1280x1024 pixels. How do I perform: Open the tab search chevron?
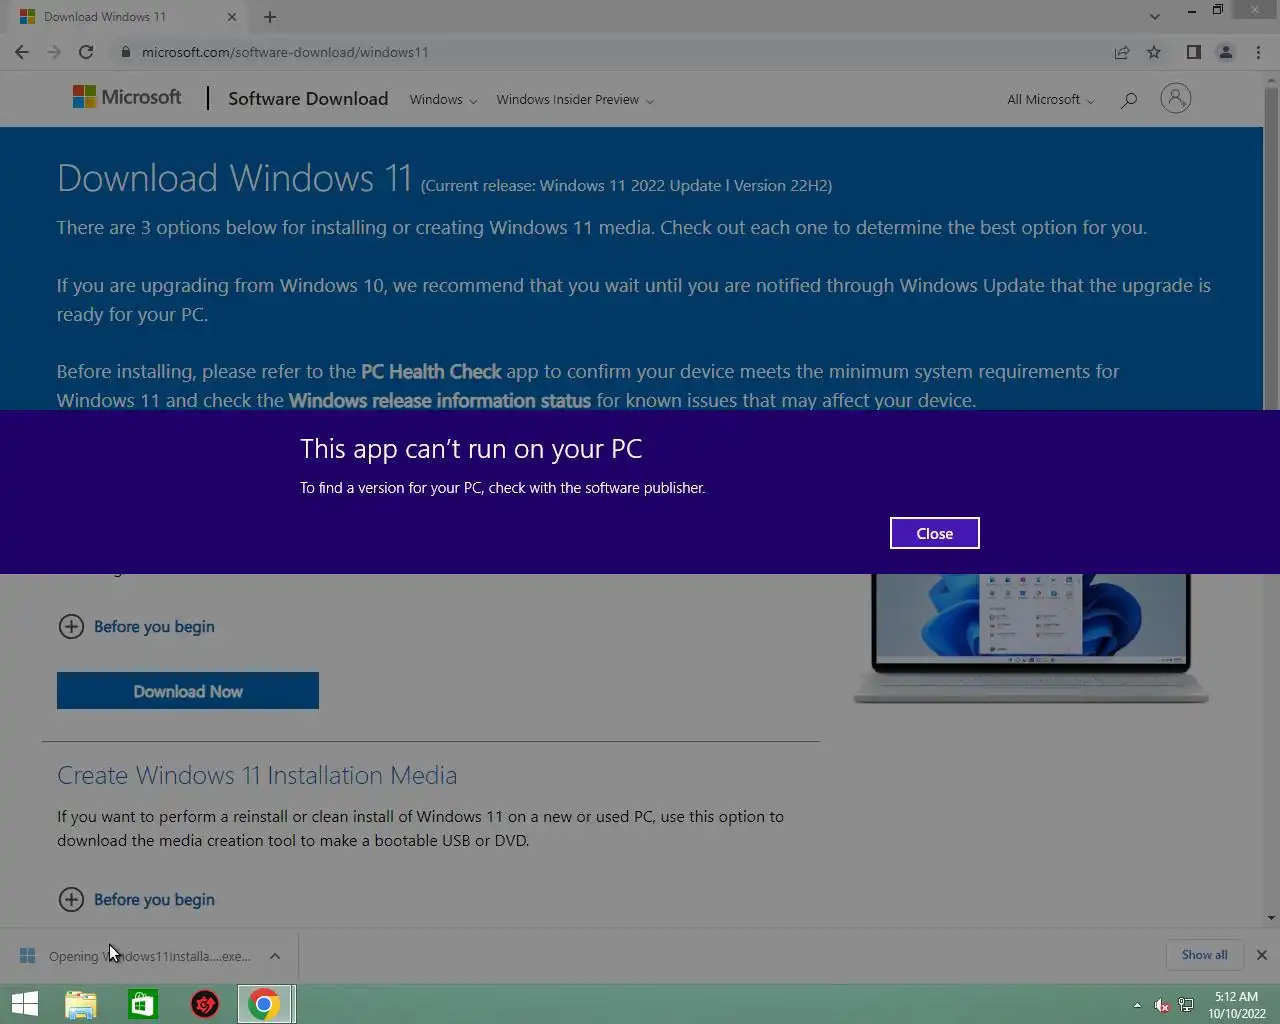(1155, 17)
